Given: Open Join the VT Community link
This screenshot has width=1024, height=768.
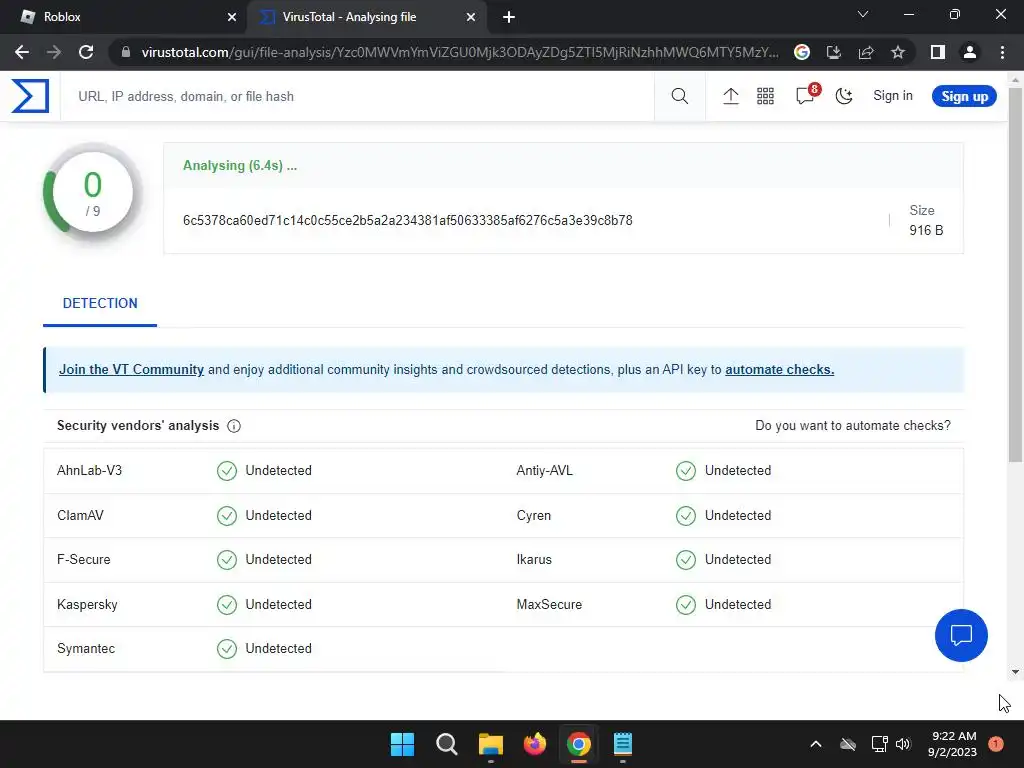Looking at the screenshot, I should tap(131, 370).
